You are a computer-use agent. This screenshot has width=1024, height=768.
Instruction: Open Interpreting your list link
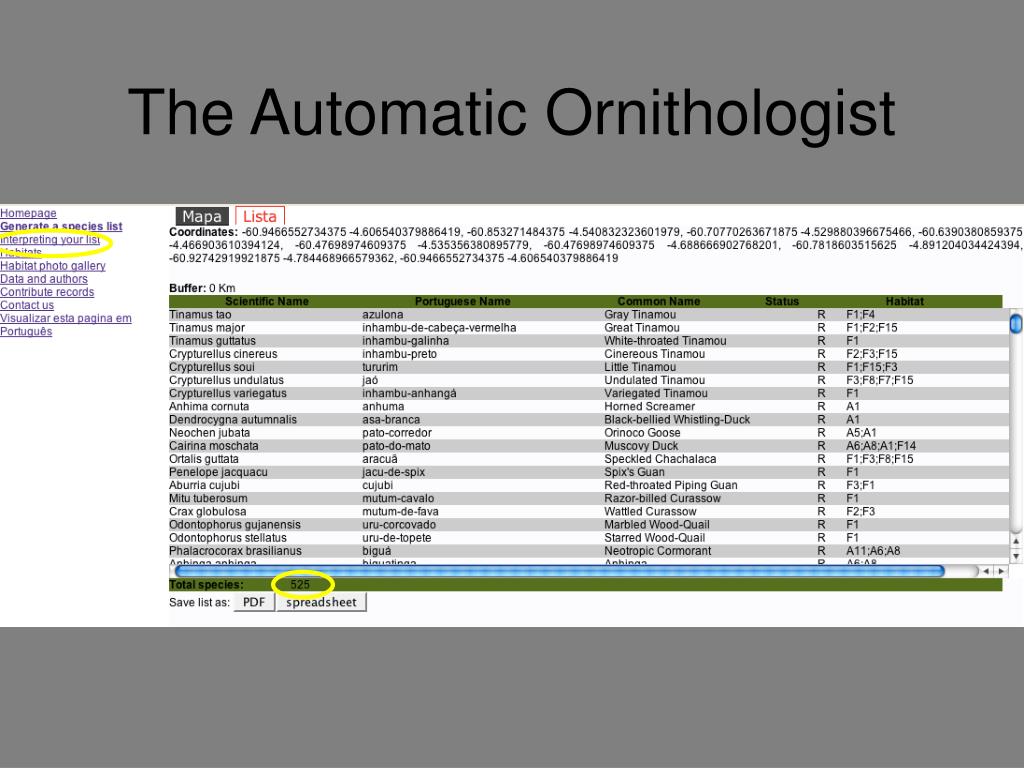pos(50,240)
